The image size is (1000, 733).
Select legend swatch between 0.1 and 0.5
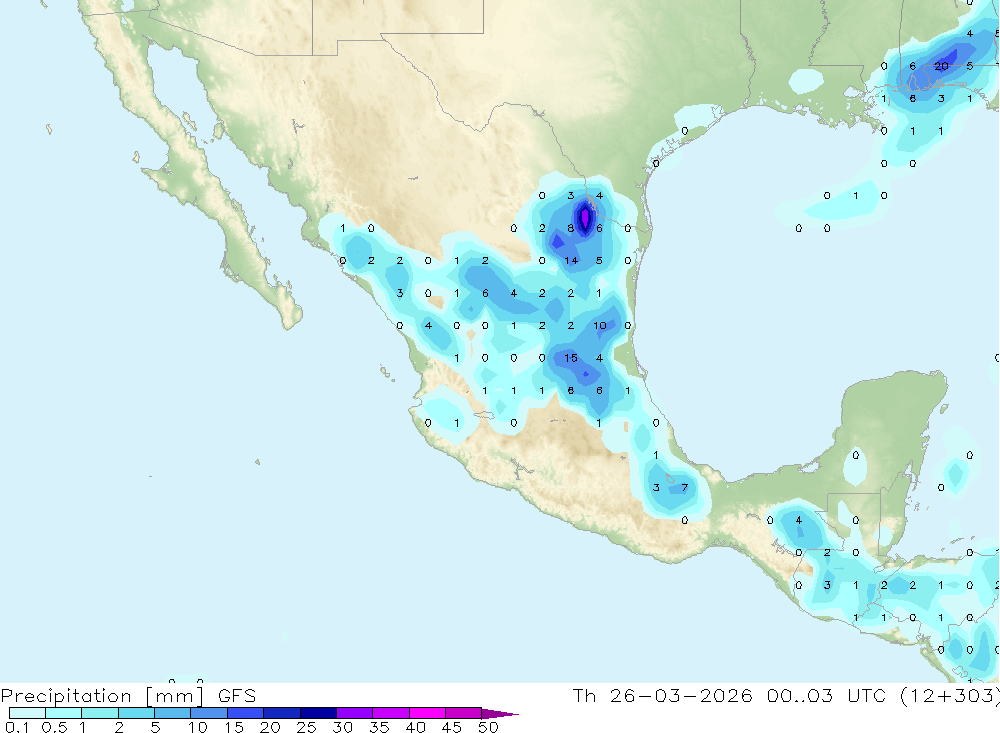tap(27, 713)
